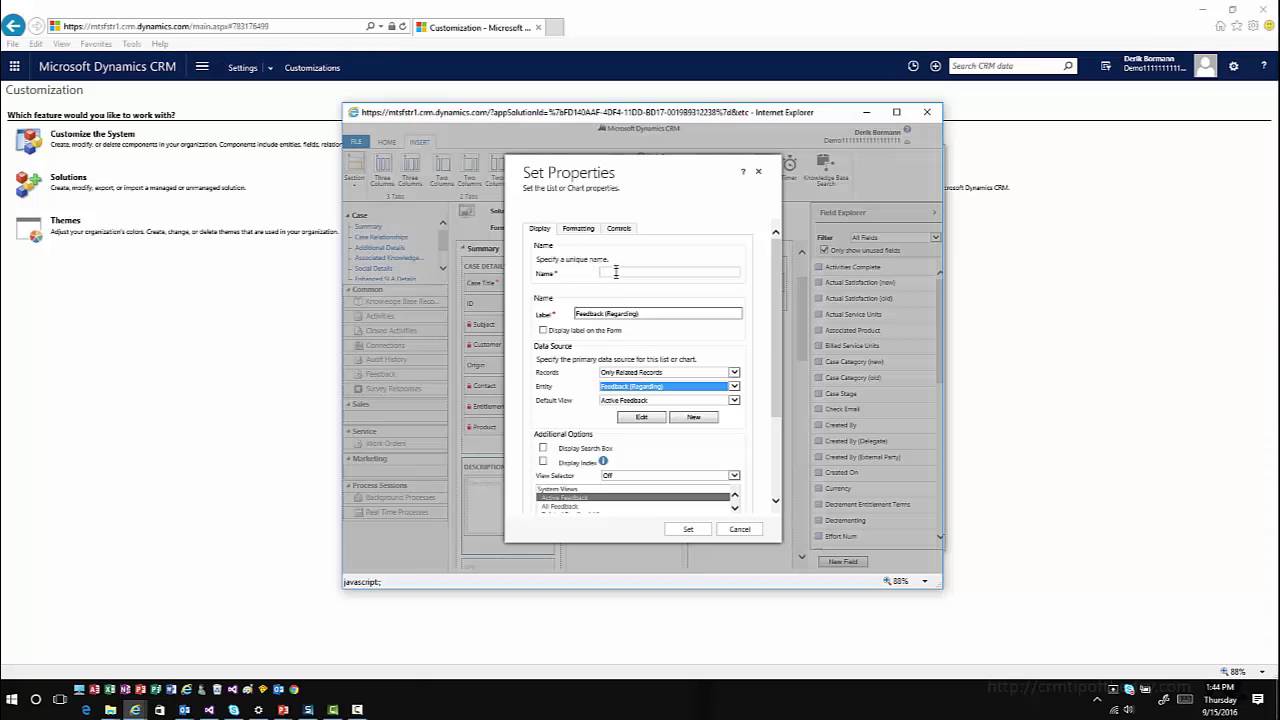Click the Display Index info icon
1280x720 pixels.
603,461
